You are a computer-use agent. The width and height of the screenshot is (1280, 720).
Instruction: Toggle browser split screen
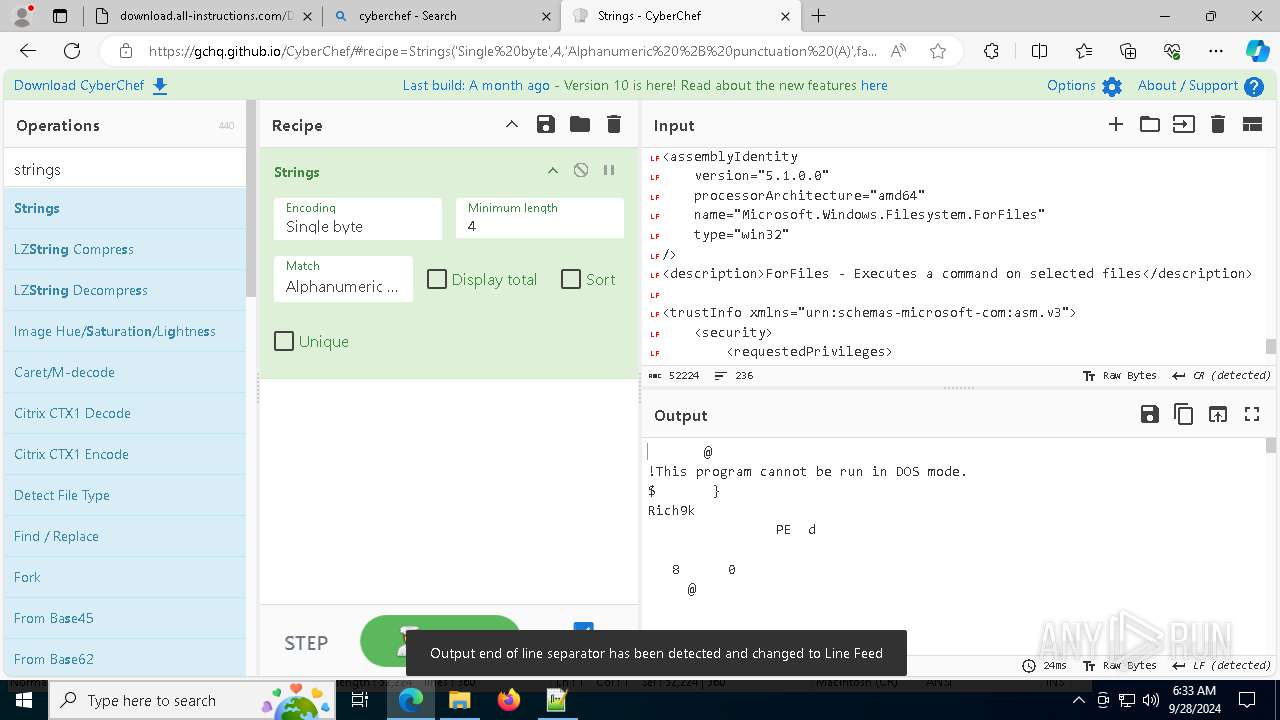1039,51
